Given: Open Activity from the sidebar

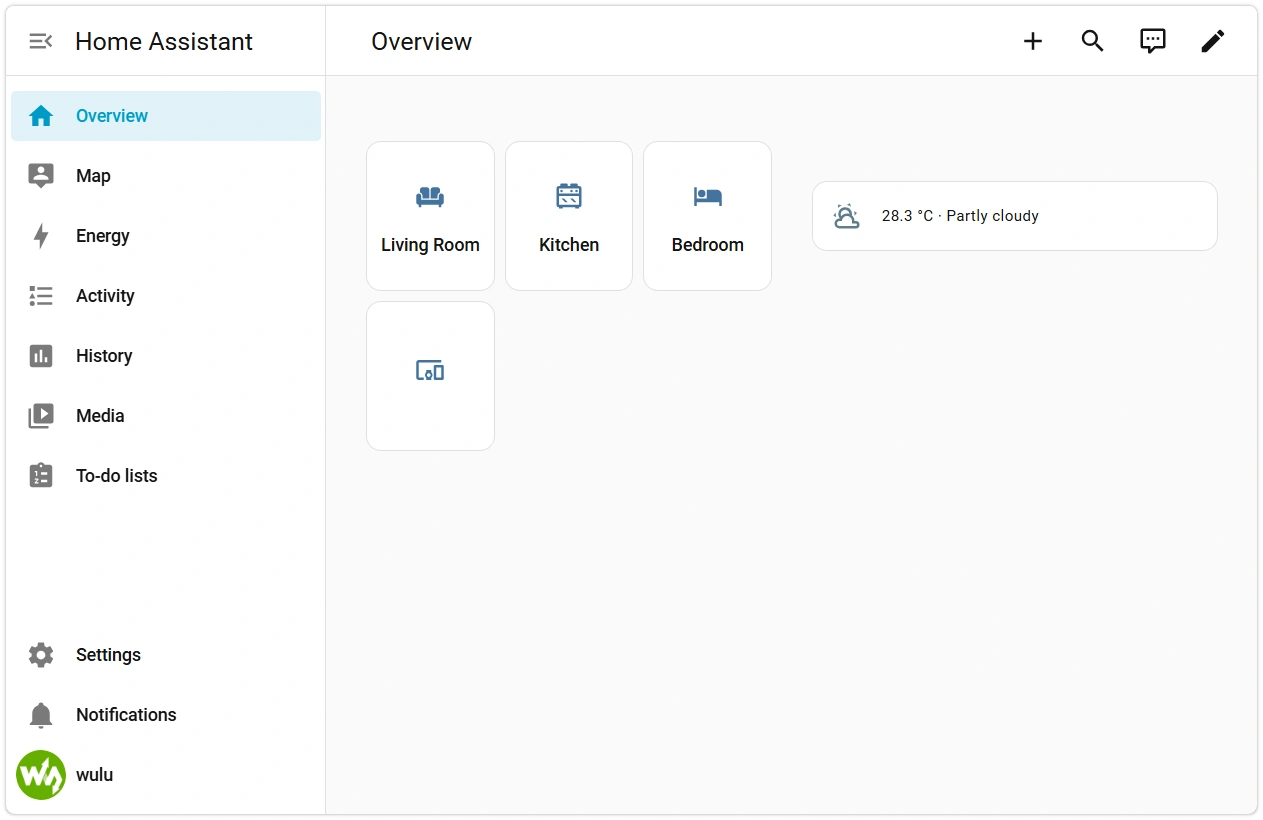Looking at the screenshot, I should point(166,296).
